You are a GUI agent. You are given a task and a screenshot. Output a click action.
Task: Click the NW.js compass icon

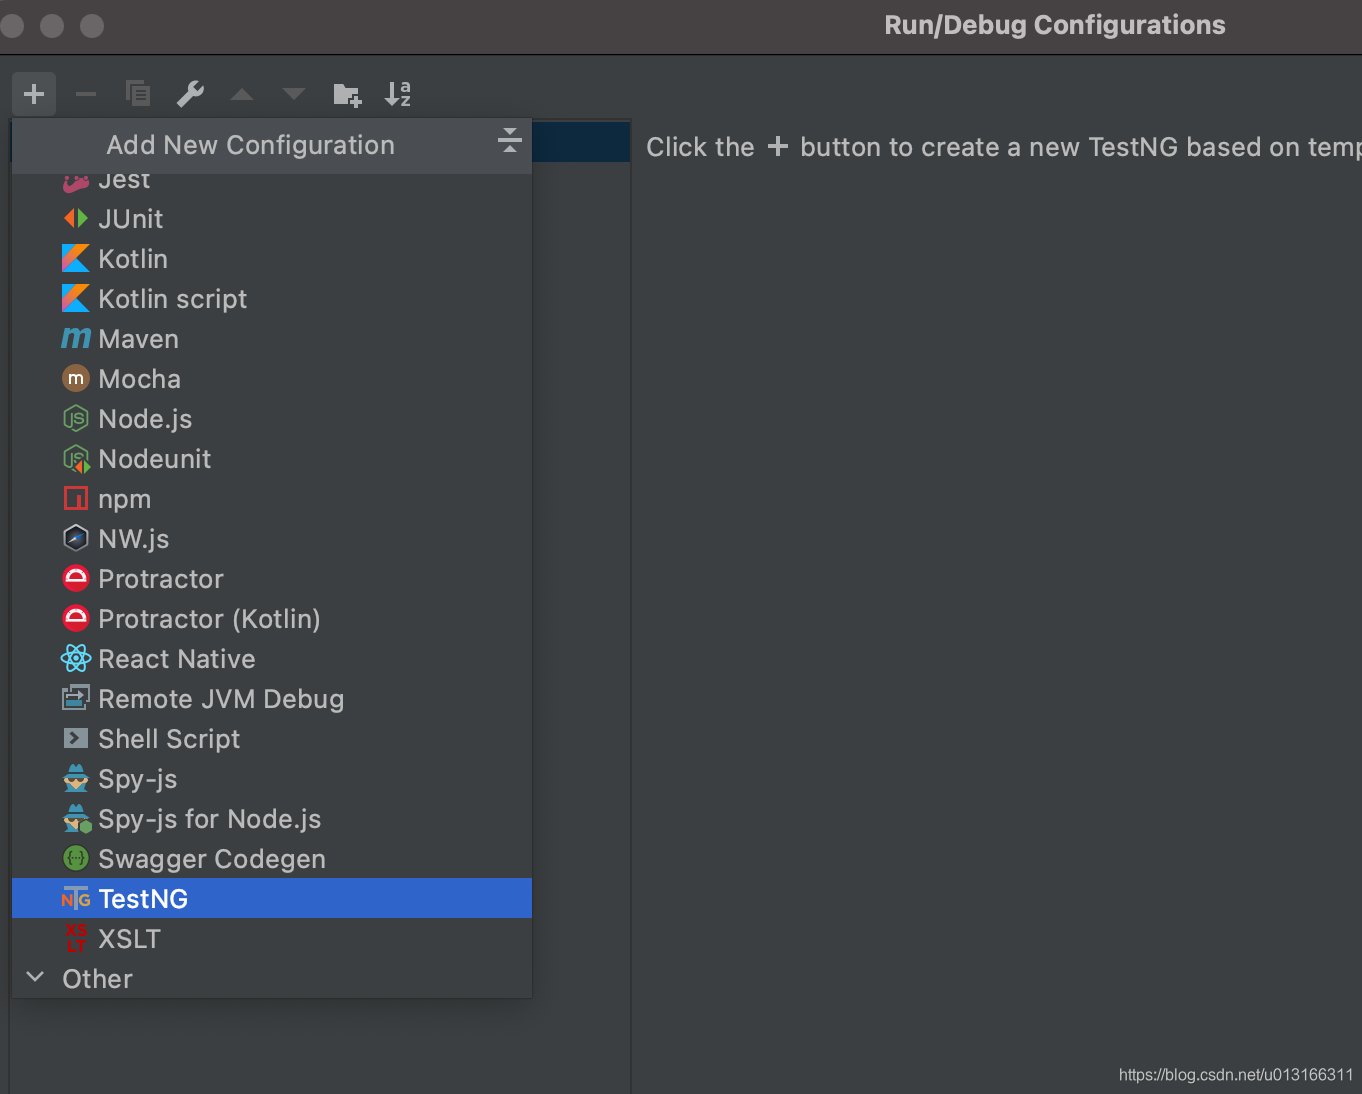click(x=76, y=538)
